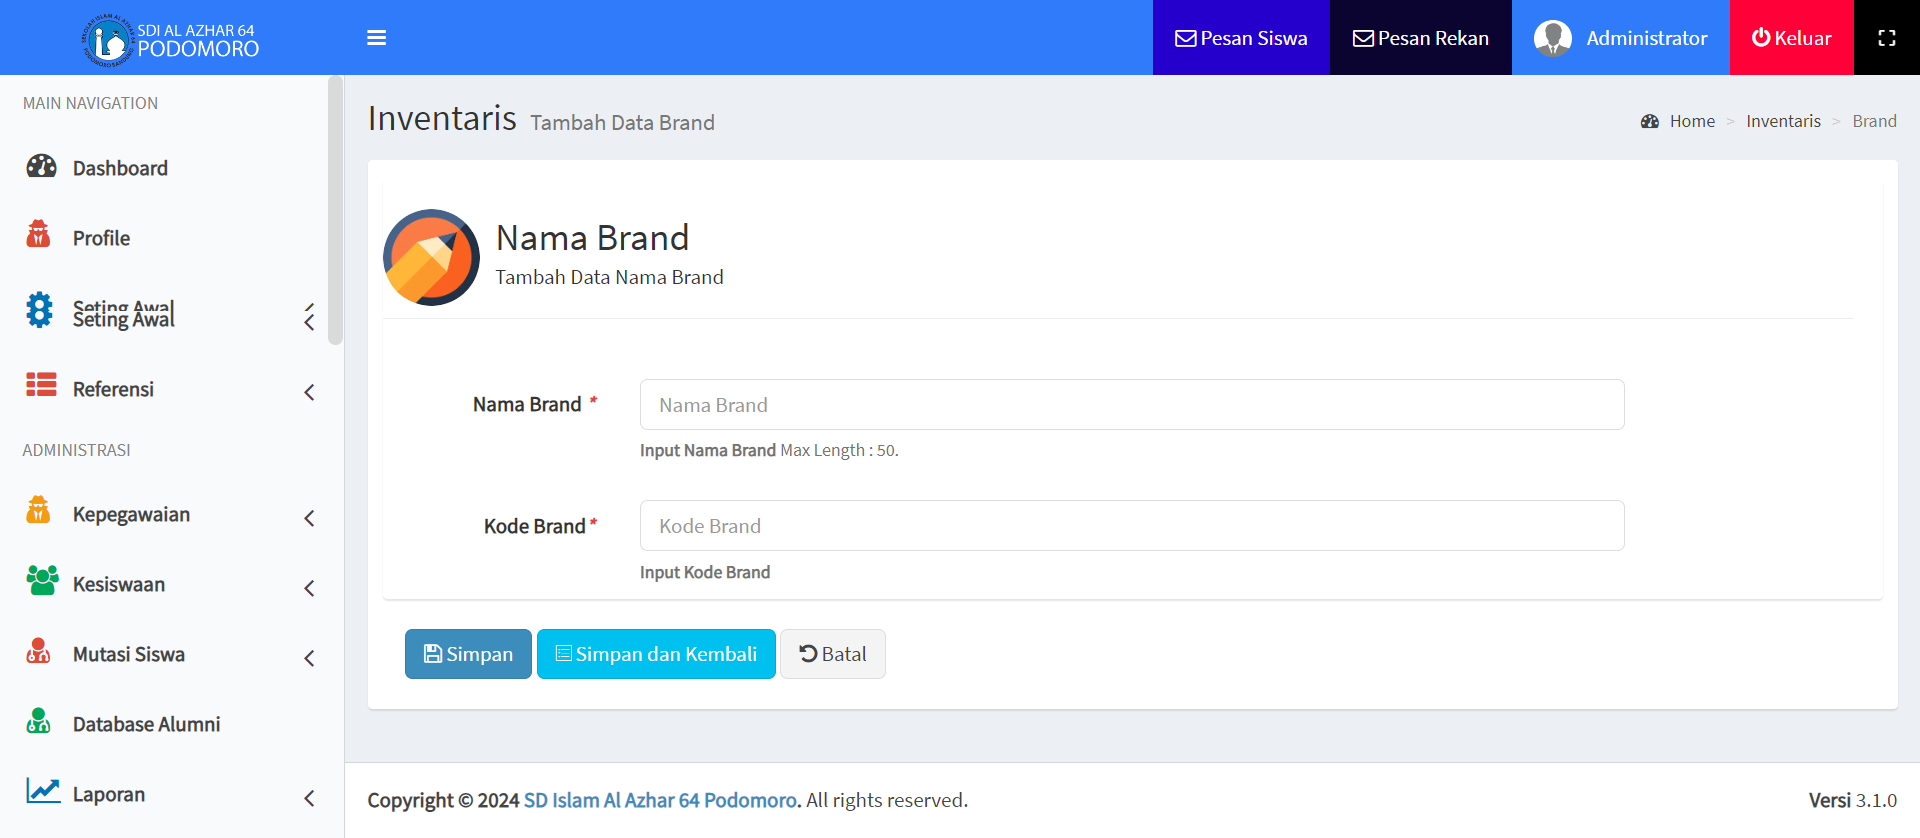
Task: Open Pesan Siswa messages
Action: [x=1240, y=38]
